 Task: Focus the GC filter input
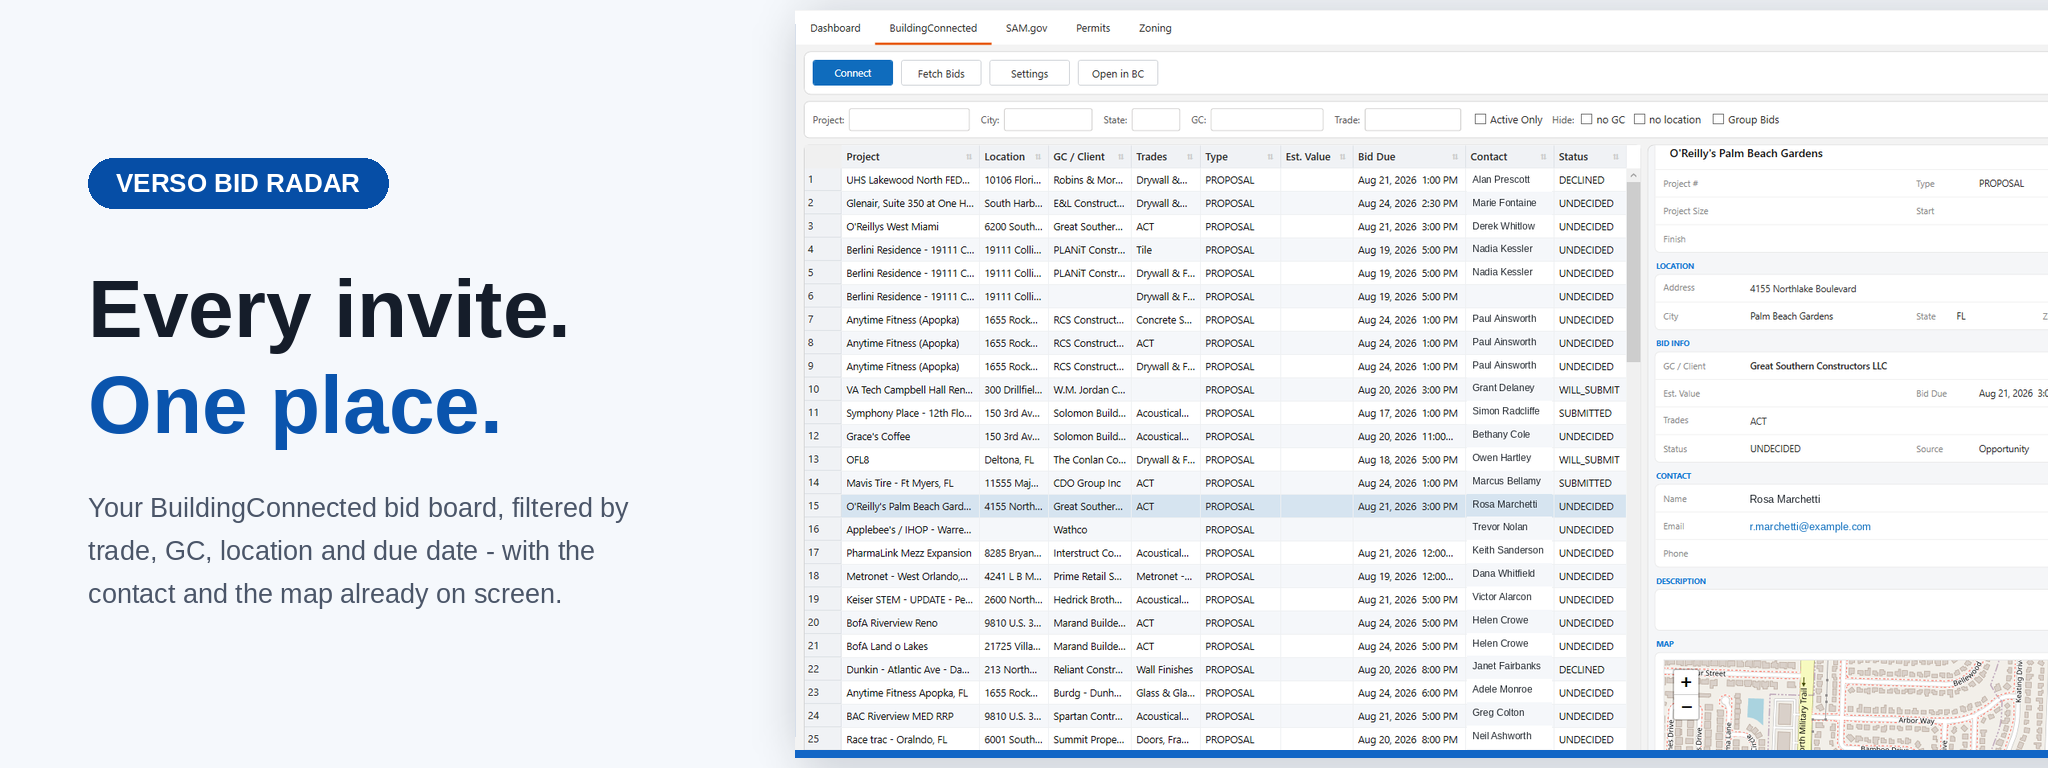click(x=1267, y=120)
